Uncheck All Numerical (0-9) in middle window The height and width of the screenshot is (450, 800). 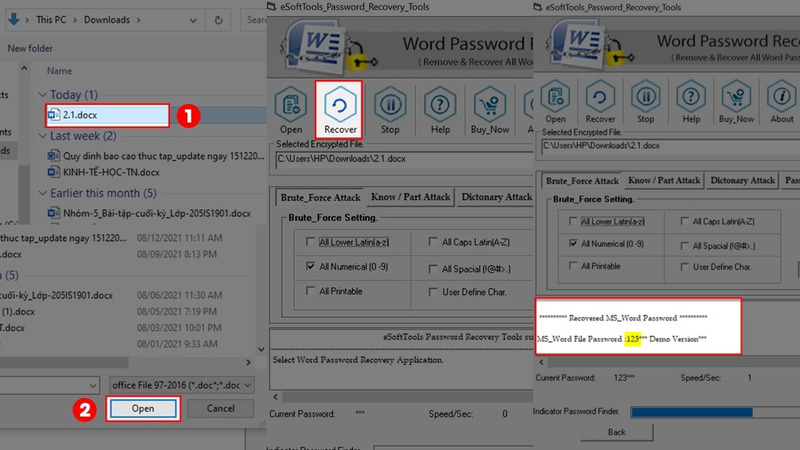pyautogui.click(x=310, y=266)
